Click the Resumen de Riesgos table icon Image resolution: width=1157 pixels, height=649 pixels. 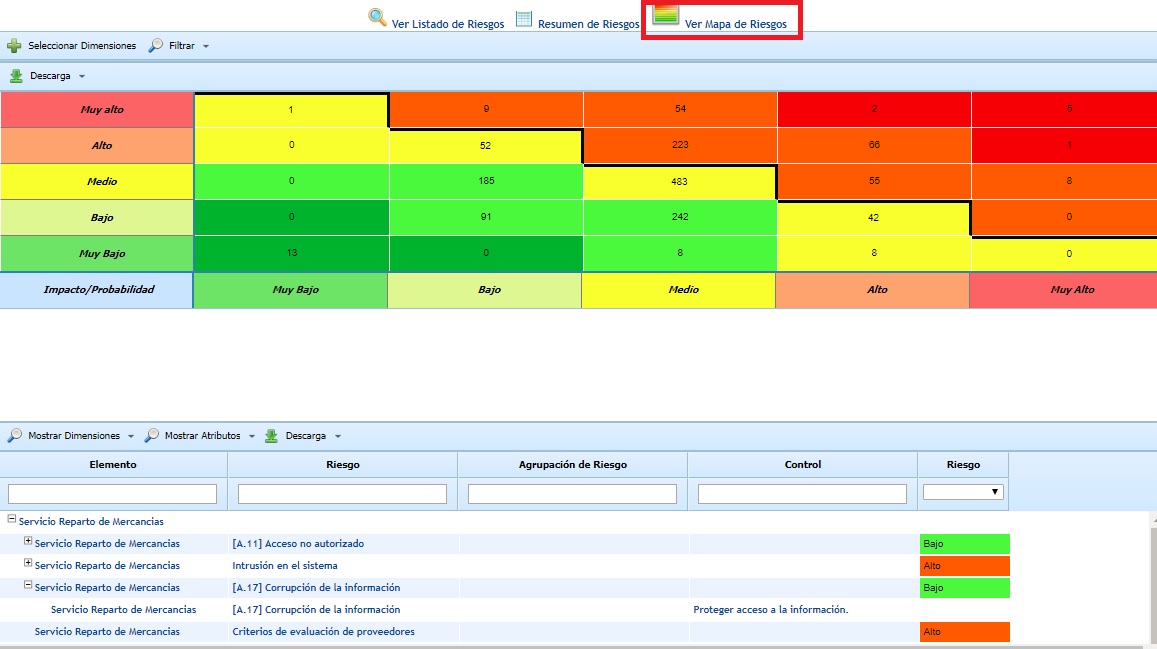pos(524,19)
